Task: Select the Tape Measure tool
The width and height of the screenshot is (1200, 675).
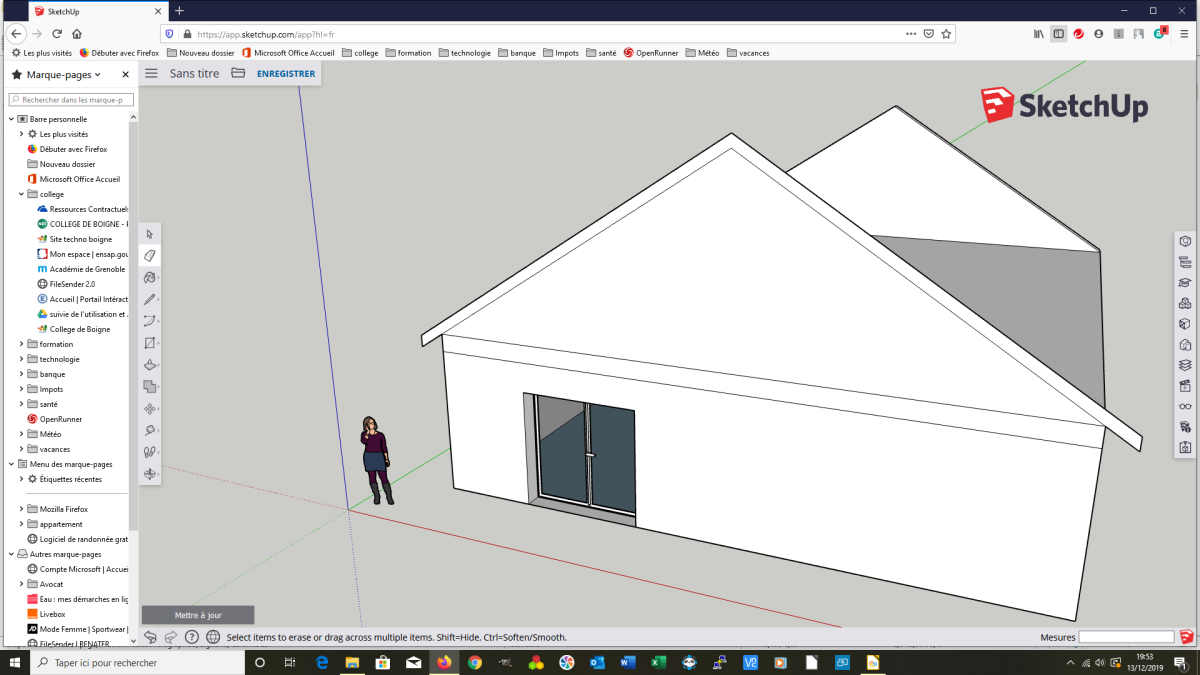Action: (149, 430)
